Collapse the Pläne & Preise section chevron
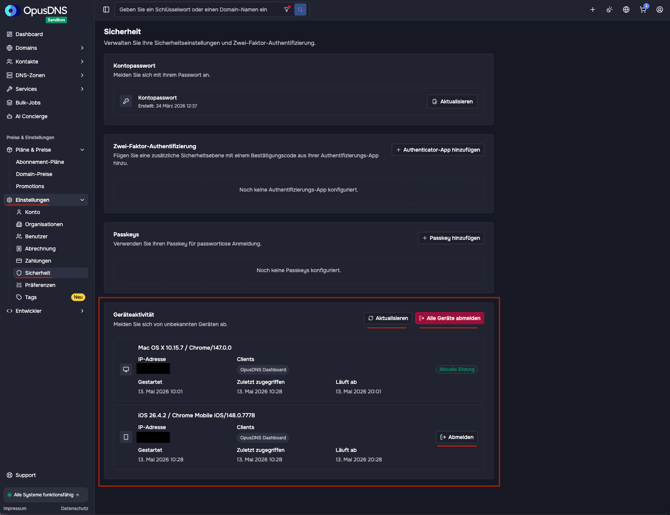670x515 pixels. pyautogui.click(x=82, y=150)
